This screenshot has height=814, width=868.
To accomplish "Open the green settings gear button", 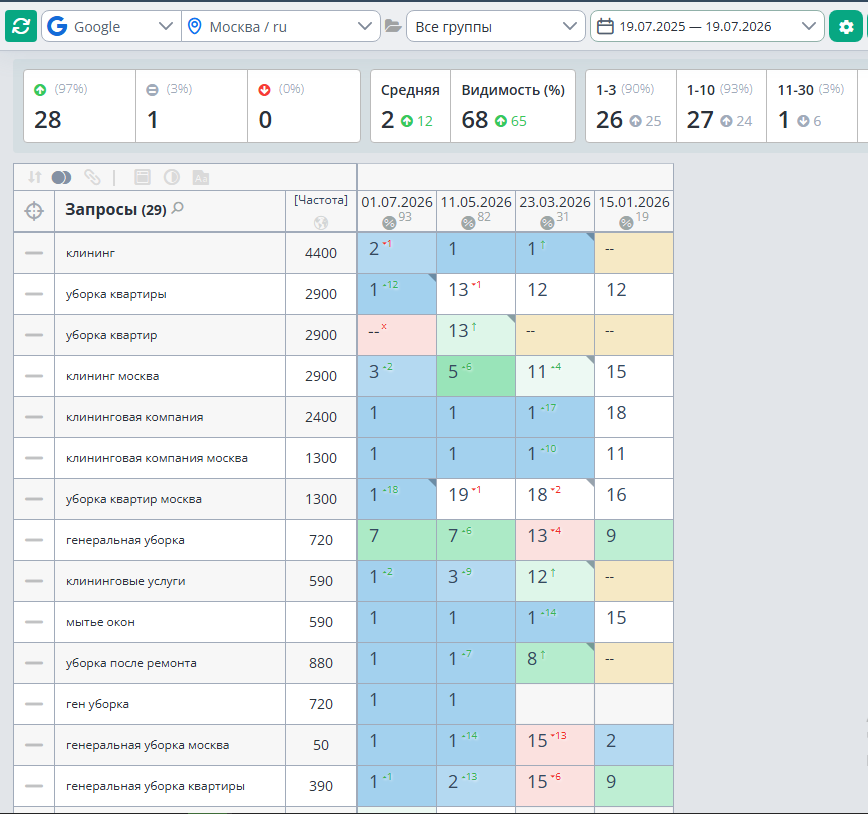I will (845, 26).
